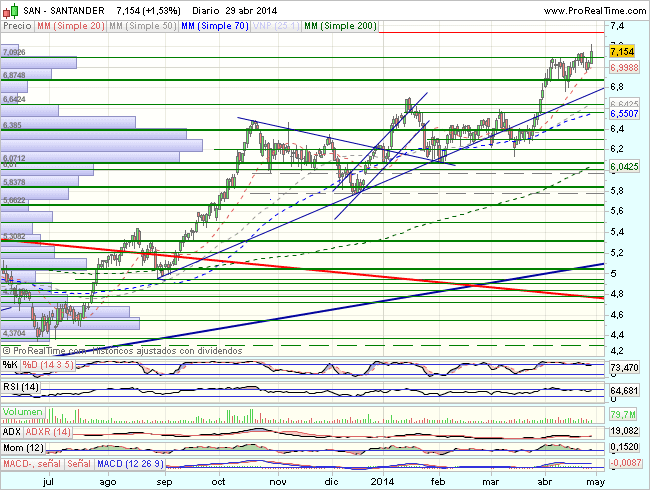The image size is (650, 490).
Task: Click the 'Diario 29 abr 2014' header text
Action: tap(235, 11)
